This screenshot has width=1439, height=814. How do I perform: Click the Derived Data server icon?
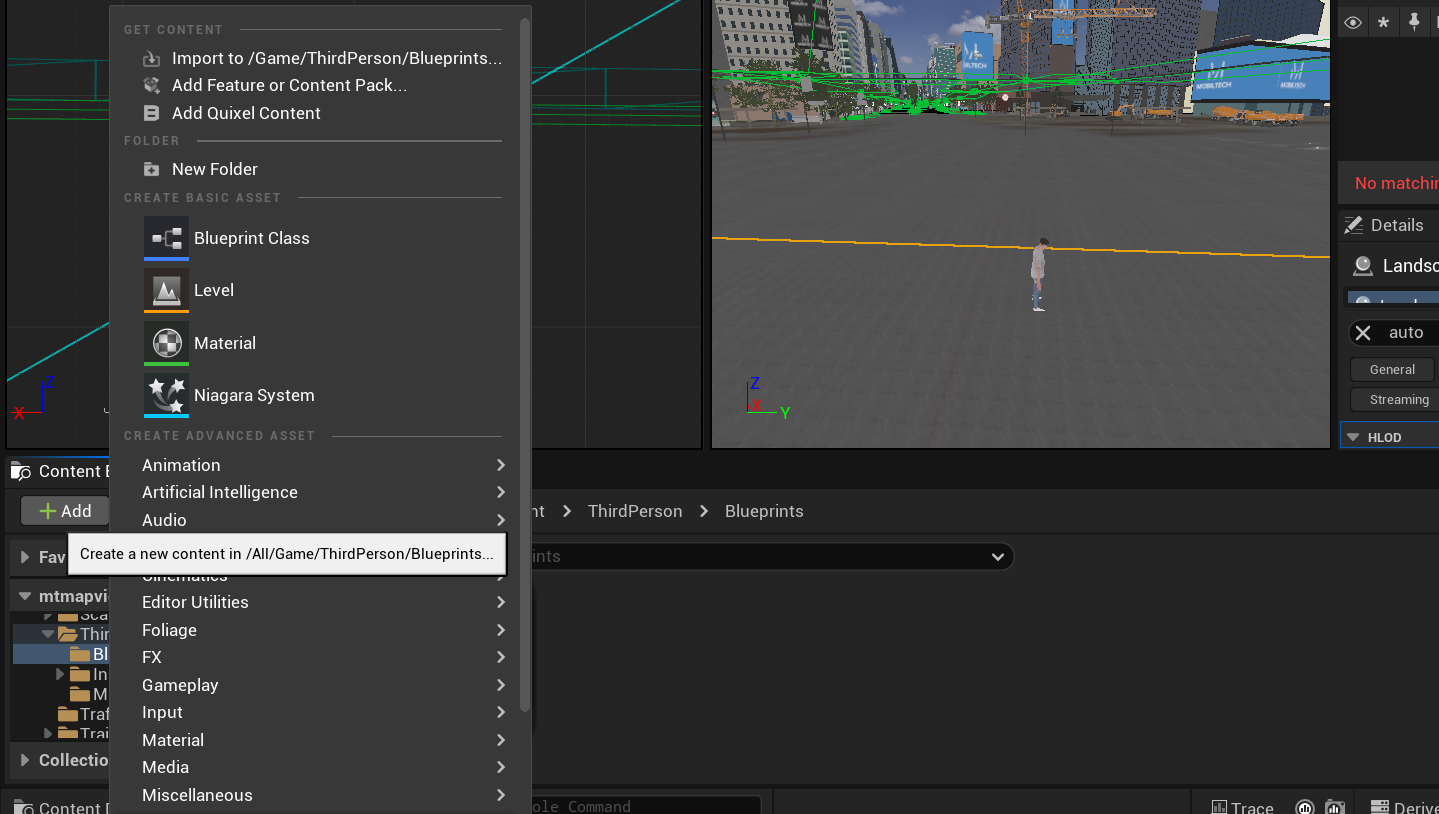pyautogui.click(x=1380, y=807)
